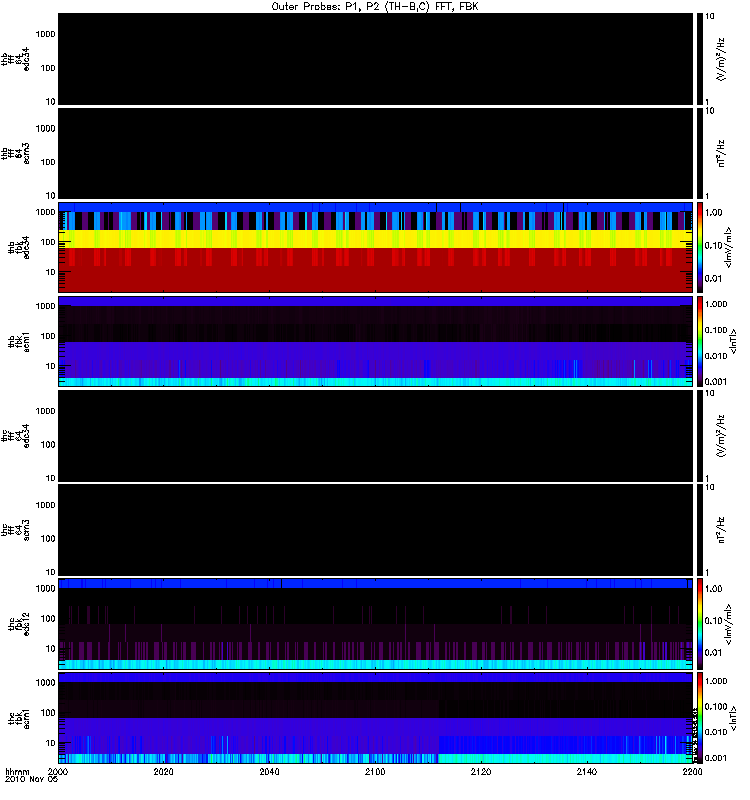
Task: Select the 2200 time tick label
Action: (x=692, y=771)
